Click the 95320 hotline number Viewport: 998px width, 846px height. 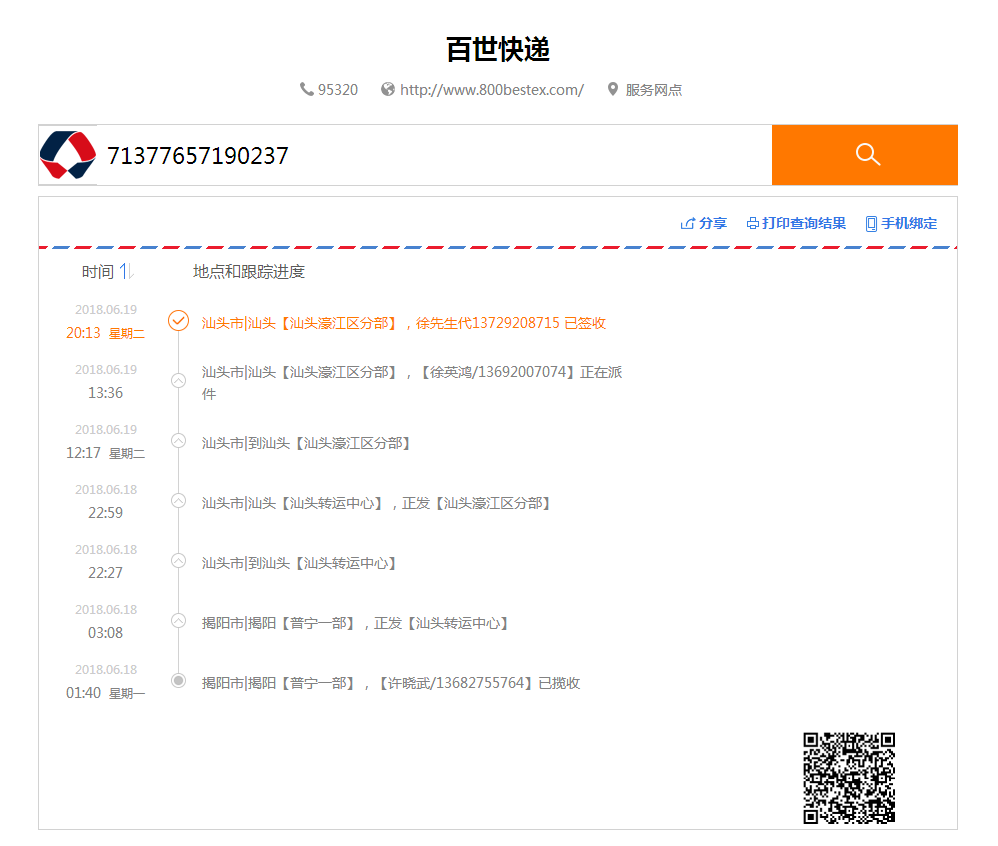point(338,90)
